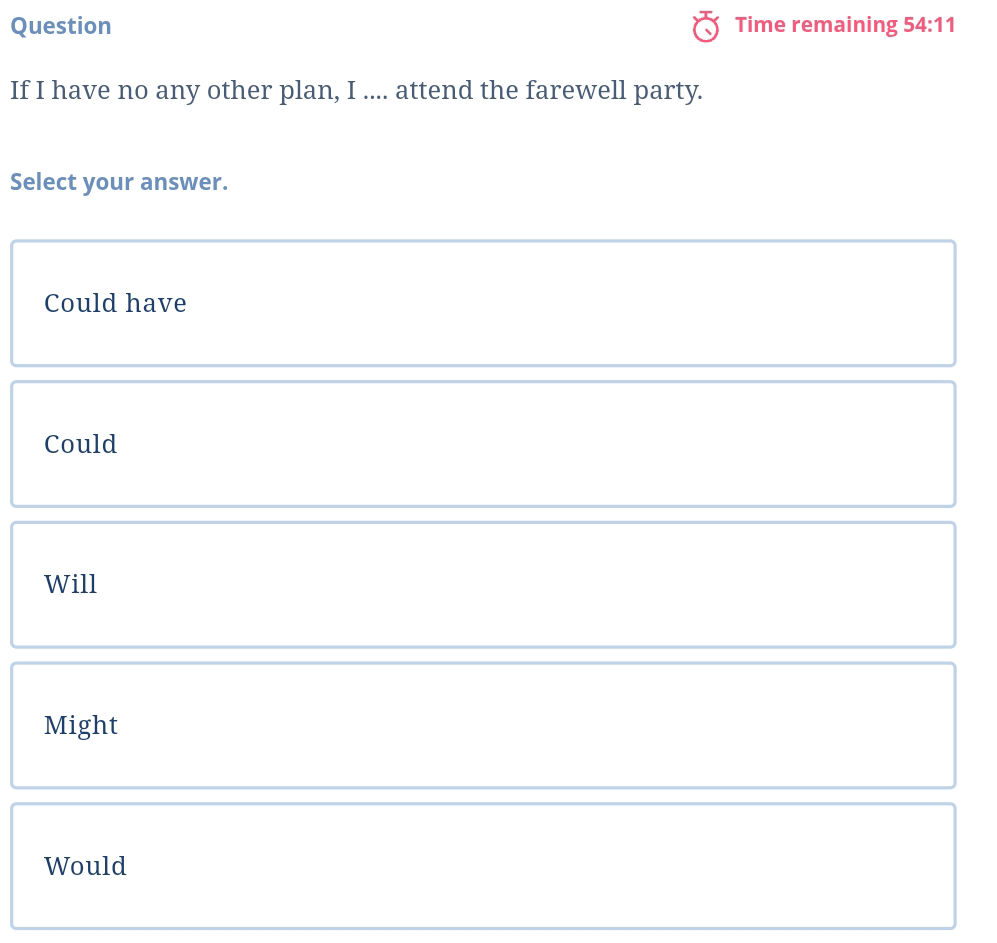Pick "Would" as the answer
Screen dimensions: 997x943
(x=483, y=866)
